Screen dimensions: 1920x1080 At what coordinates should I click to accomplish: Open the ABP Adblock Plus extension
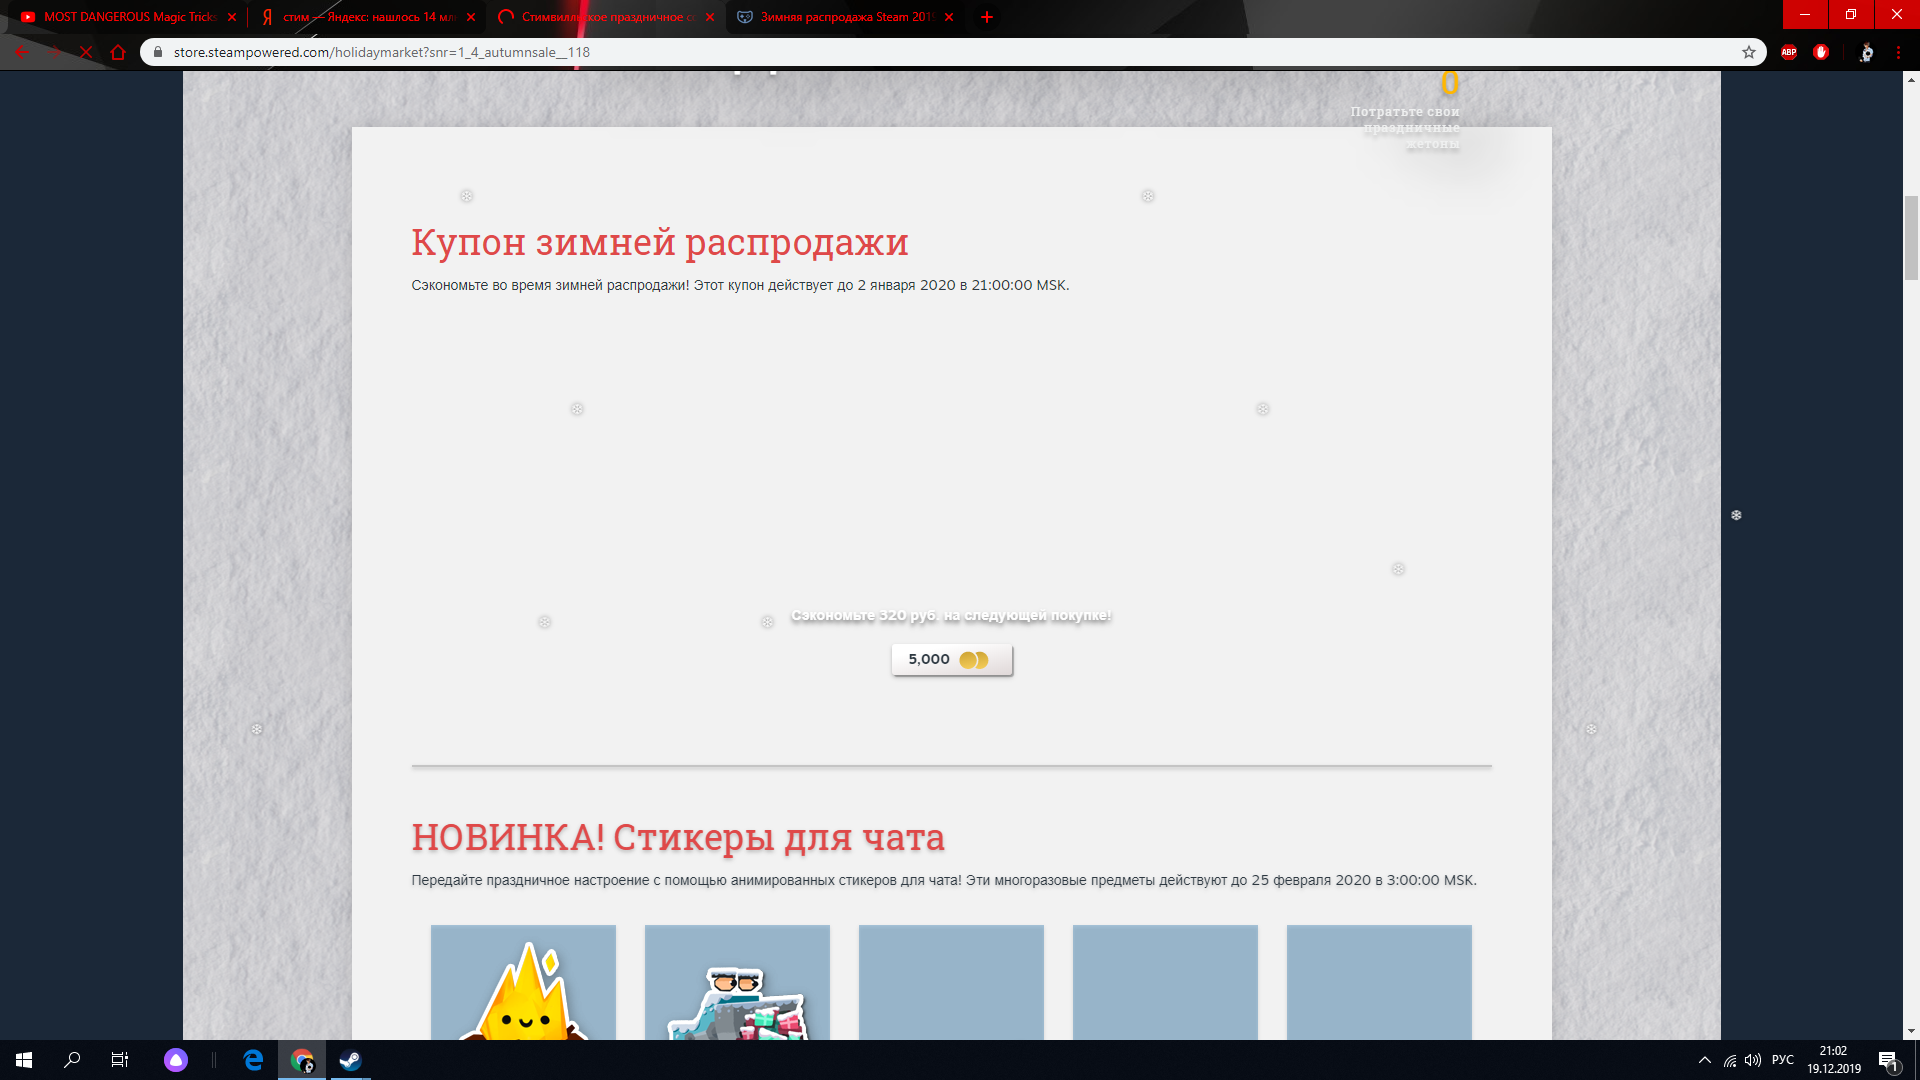[1789, 52]
